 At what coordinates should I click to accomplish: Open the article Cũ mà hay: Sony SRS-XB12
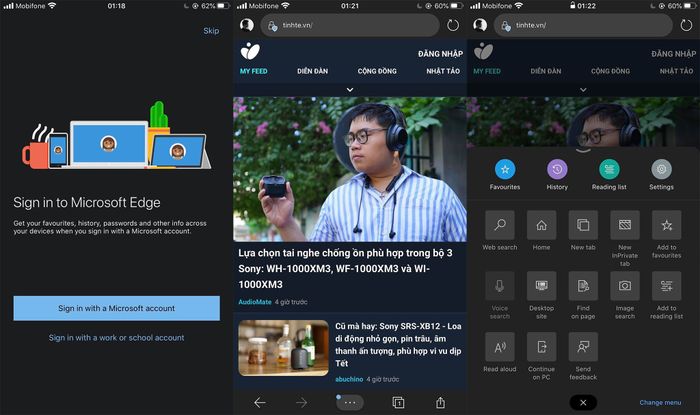pos(398,344)
